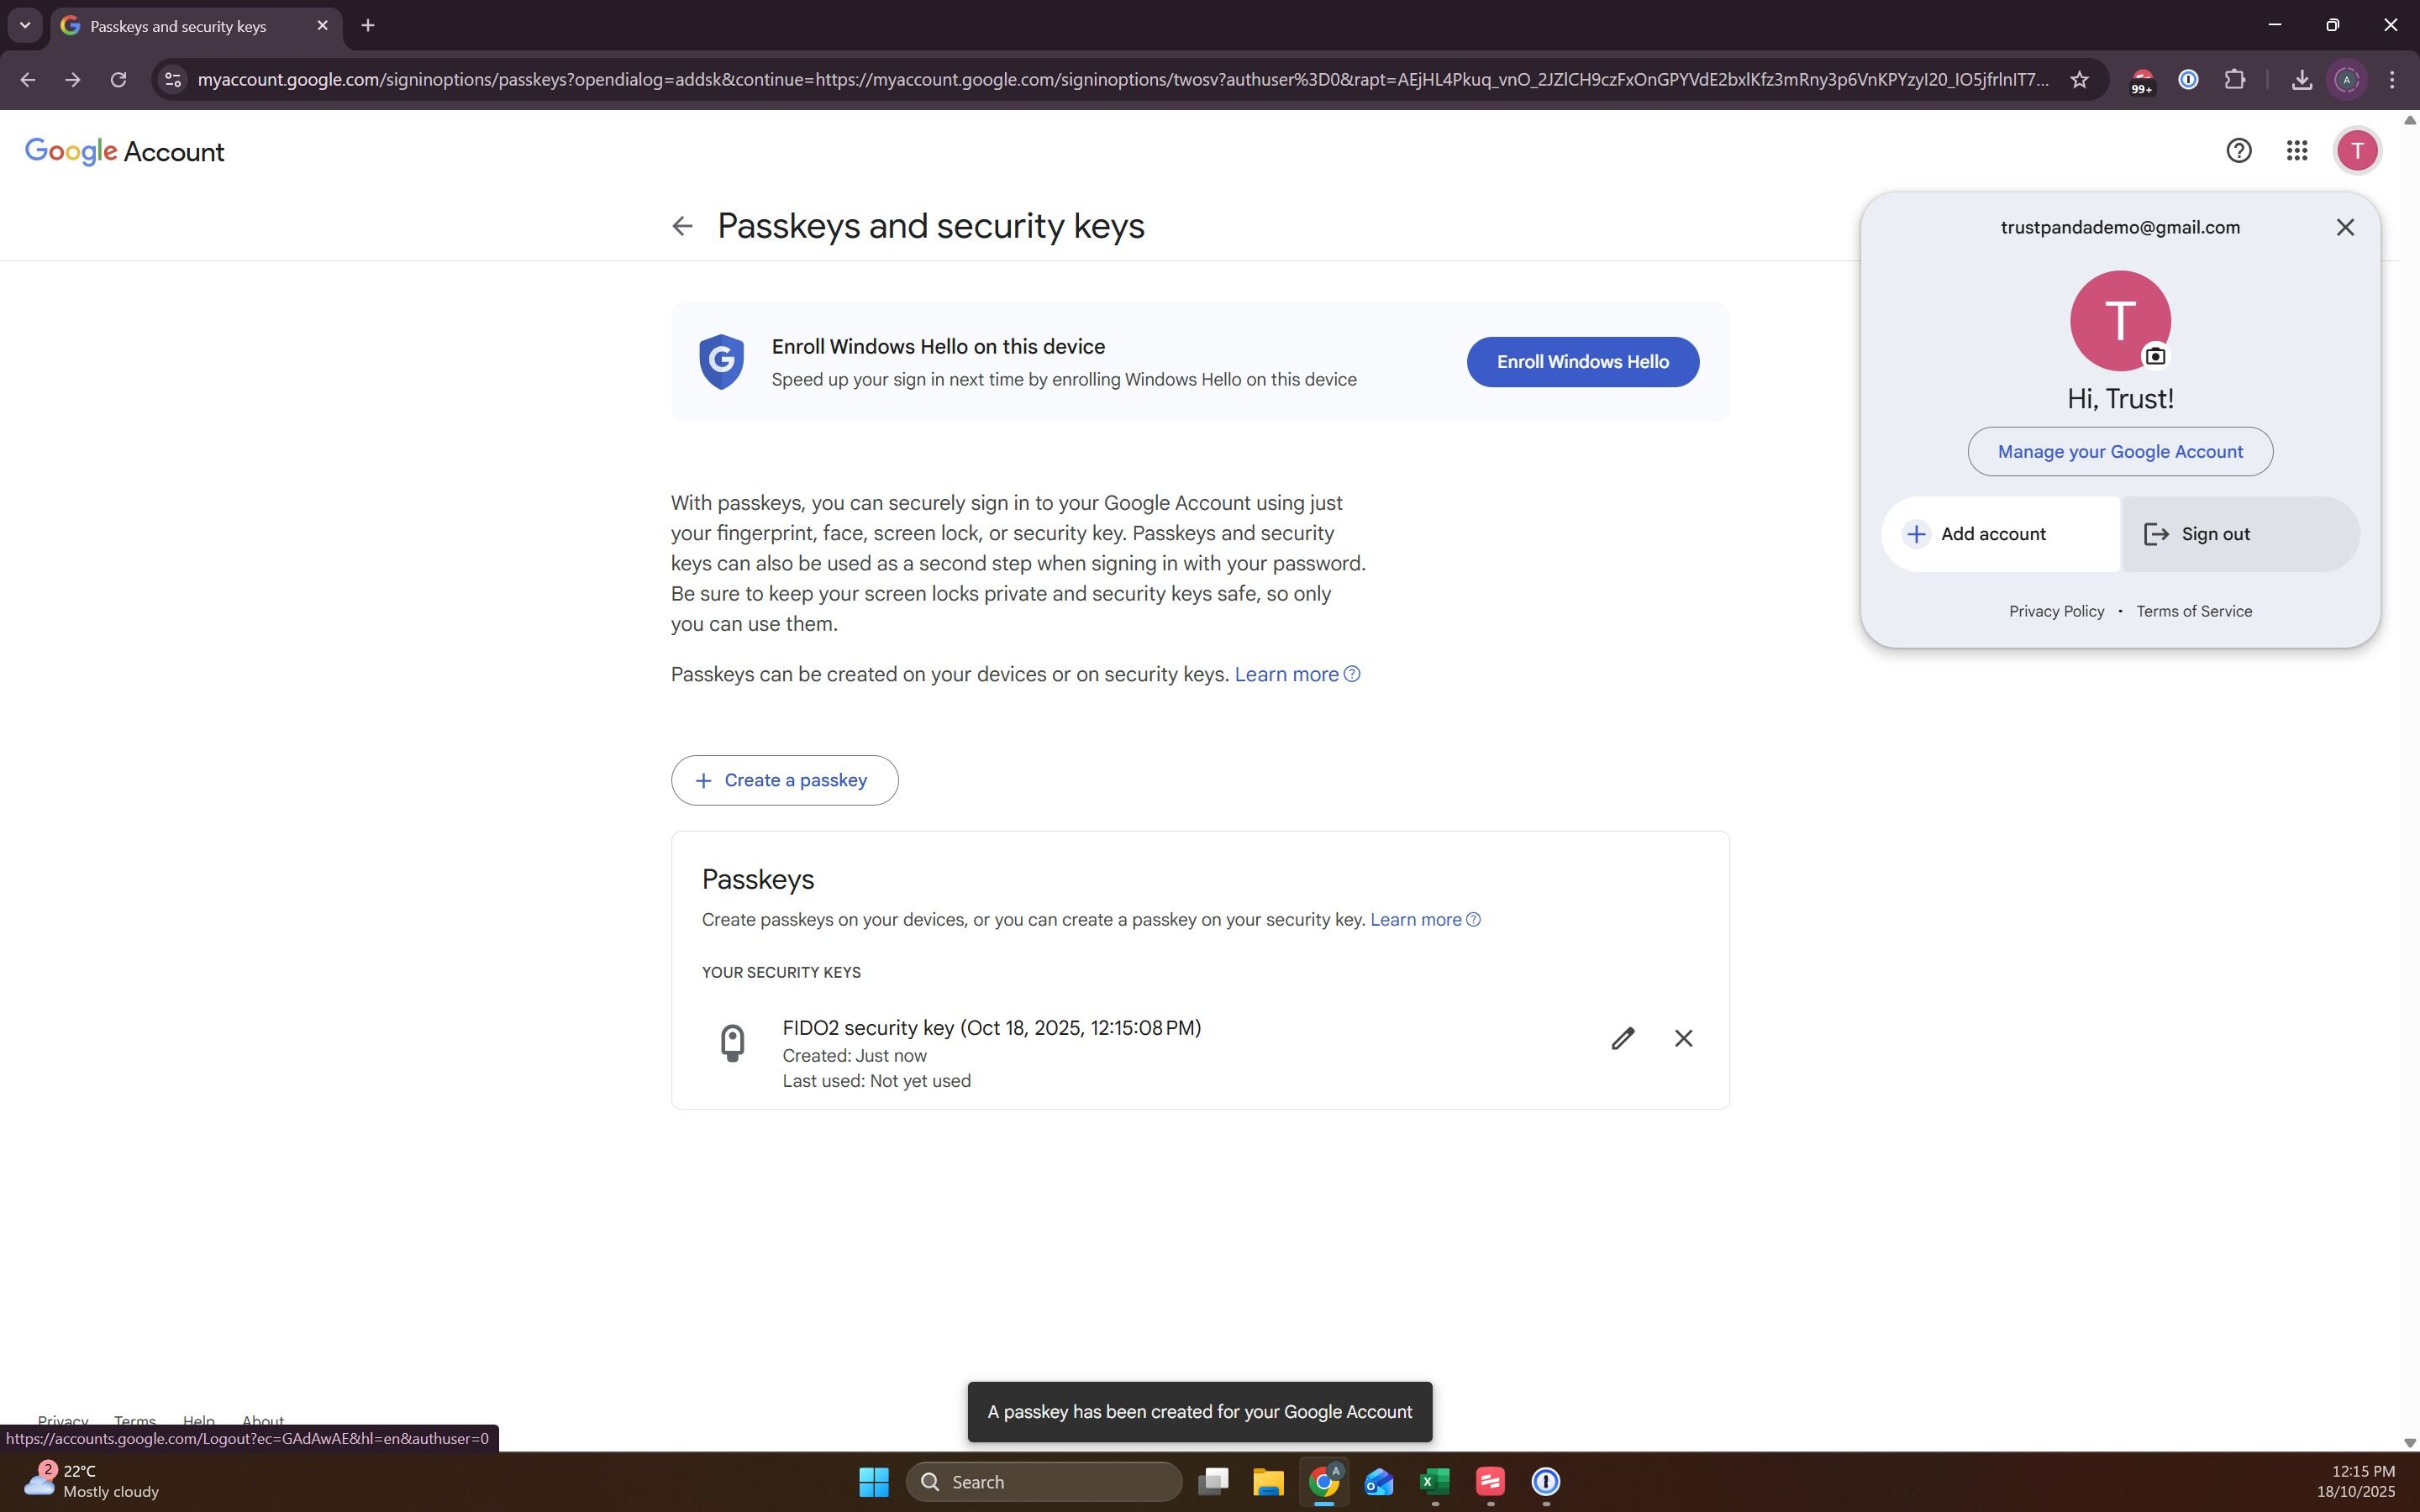Go back using the page arrow
The image size is (2420, 1512).
682,226
